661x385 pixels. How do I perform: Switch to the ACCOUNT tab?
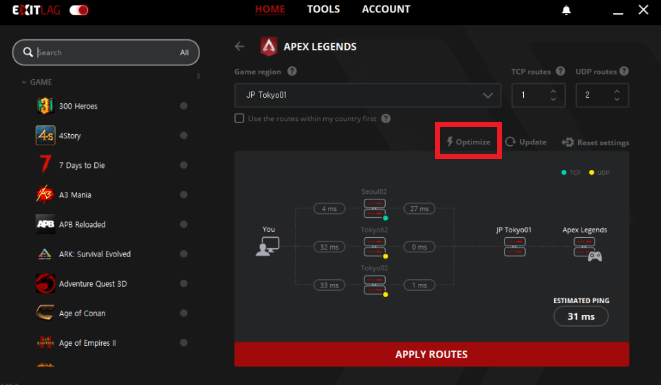(x=386, y=9)
